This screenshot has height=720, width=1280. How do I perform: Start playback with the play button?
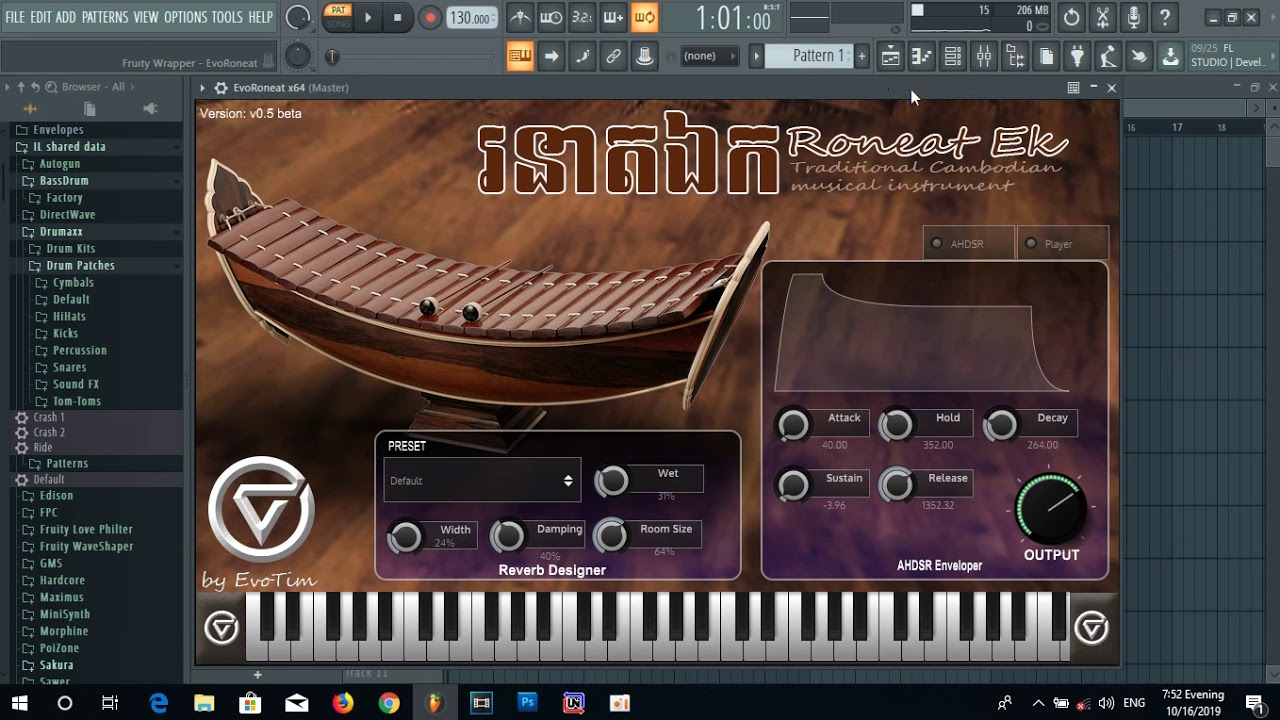point(368,17)
